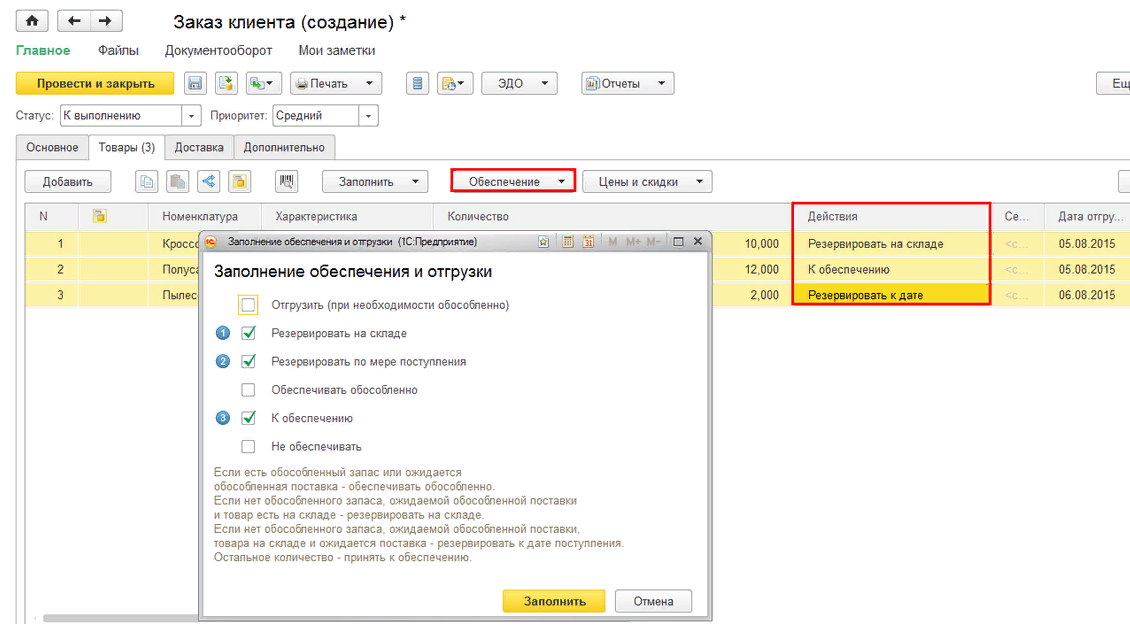Screen dimensions: 1130x626
Task: Click the back arrow navigation button
Action: tap(75, 22)
